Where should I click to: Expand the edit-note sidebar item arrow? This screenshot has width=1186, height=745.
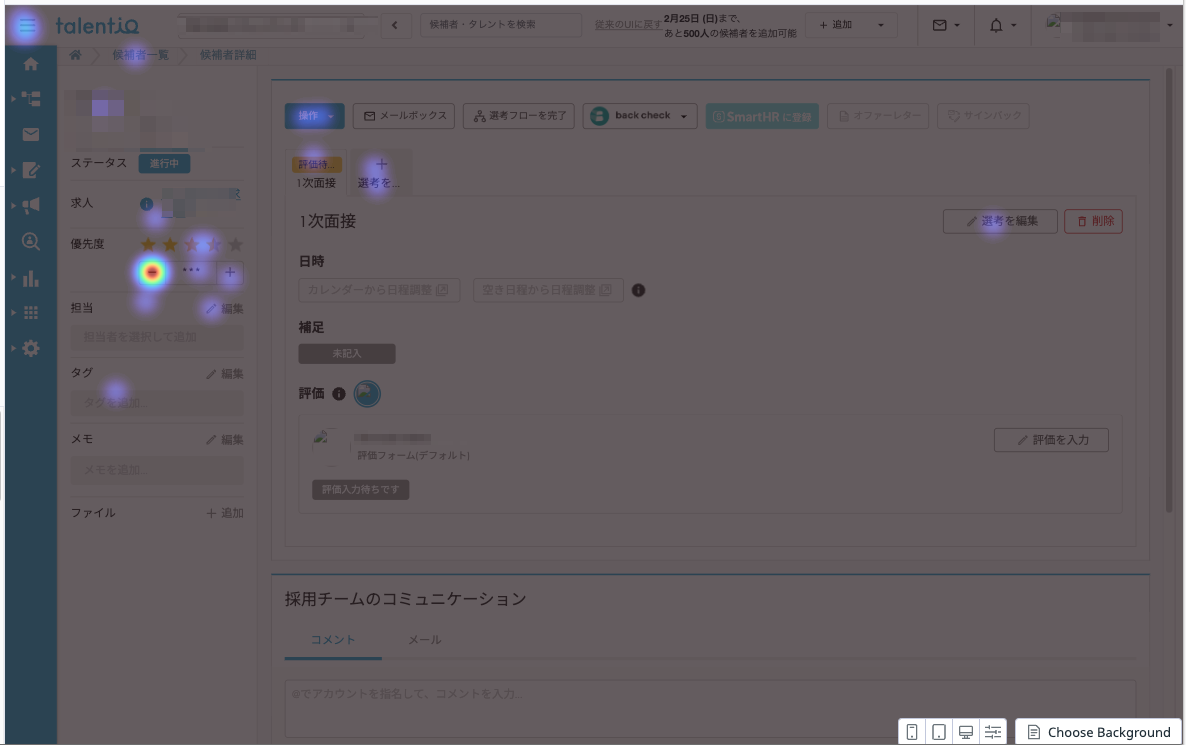point(14,170)
